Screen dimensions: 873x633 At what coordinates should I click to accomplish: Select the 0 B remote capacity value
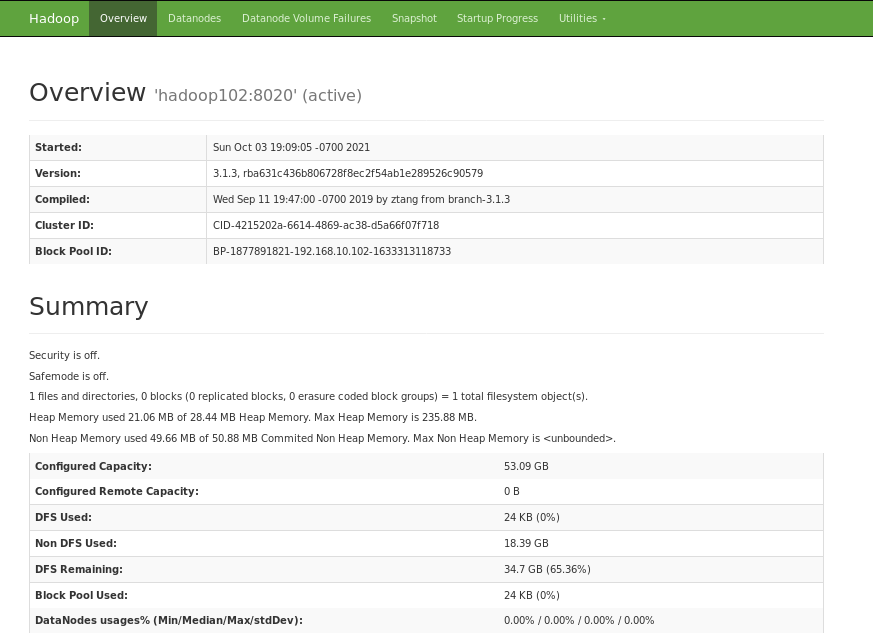(512, 492)
